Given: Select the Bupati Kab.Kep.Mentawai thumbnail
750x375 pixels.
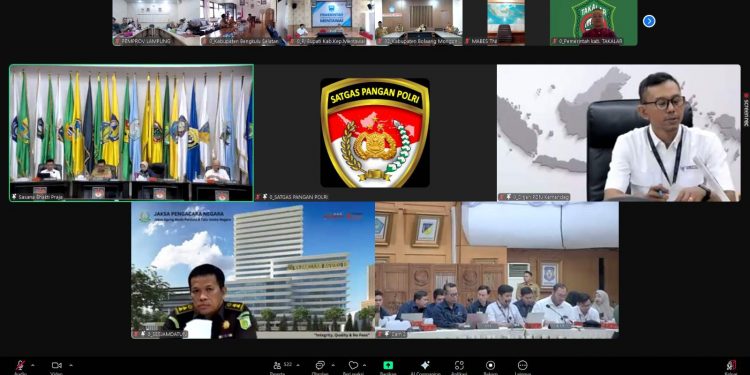Looking at the screenshot, I should tap(331, 22).
